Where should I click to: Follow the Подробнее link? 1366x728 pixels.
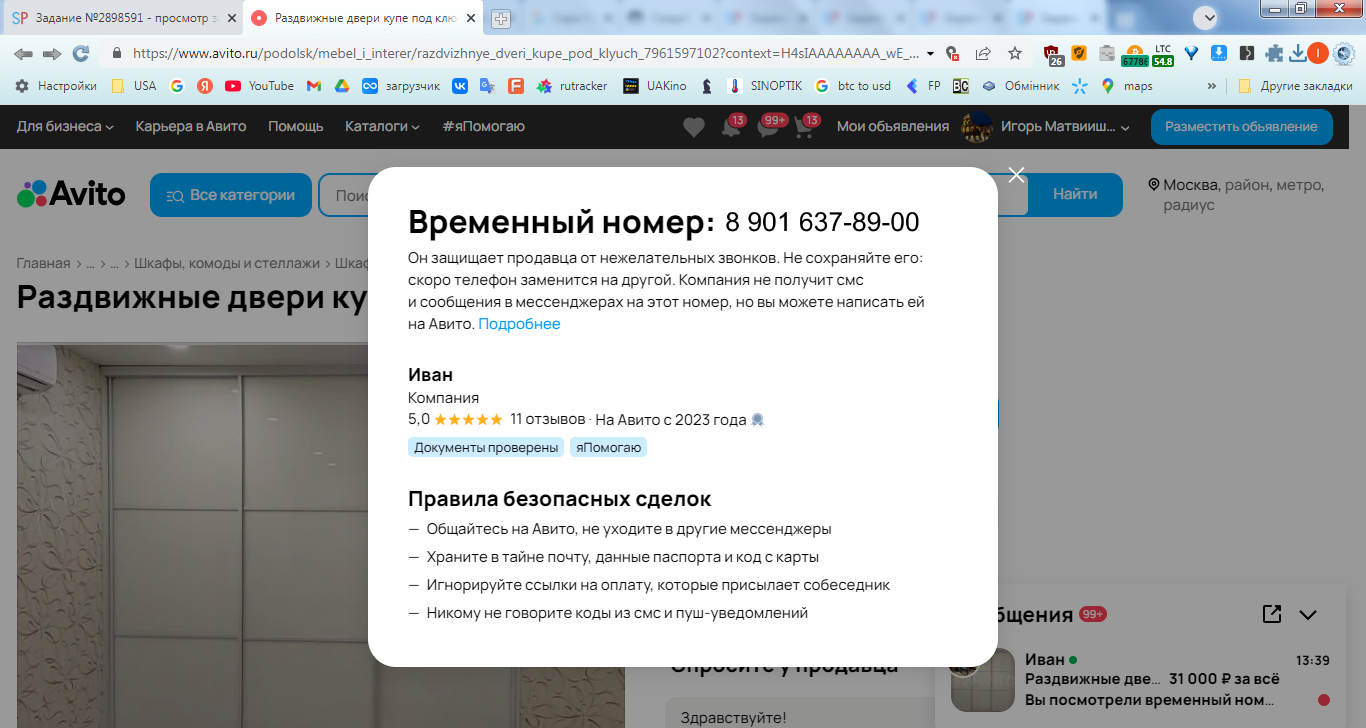(x=520, y=324)
